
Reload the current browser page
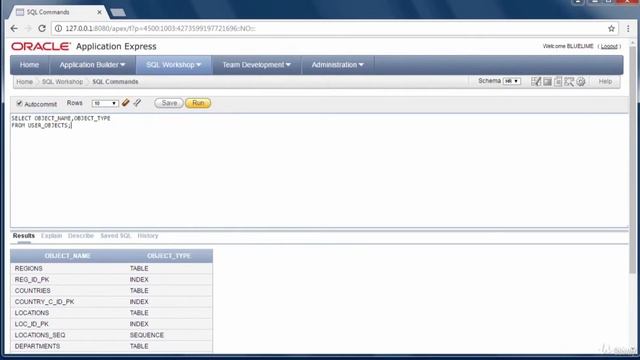point(42,29)
